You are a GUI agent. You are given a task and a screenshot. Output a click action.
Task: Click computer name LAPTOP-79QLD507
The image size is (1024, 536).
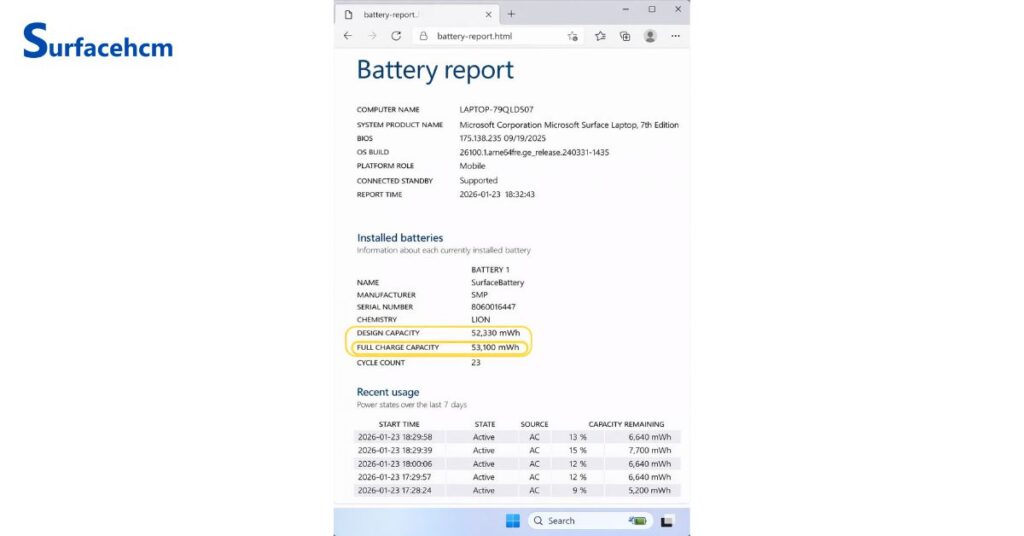pos(496,110)
